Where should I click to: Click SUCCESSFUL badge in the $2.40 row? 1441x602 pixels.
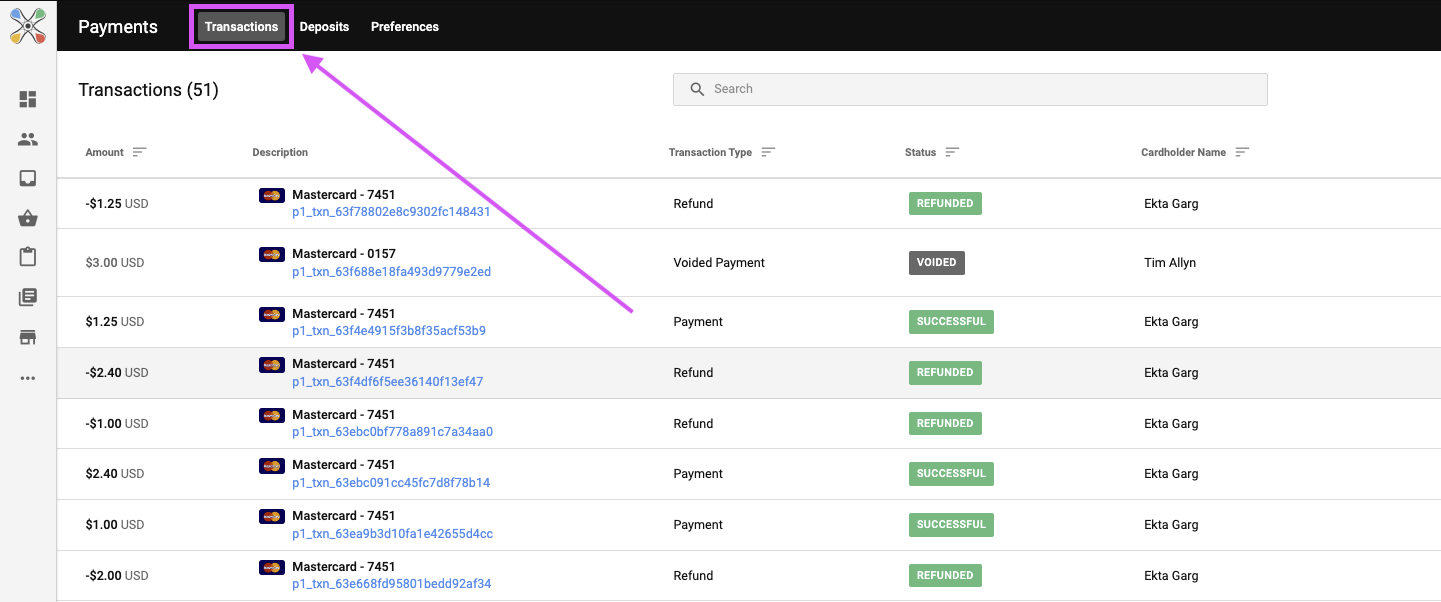(951, 474)
